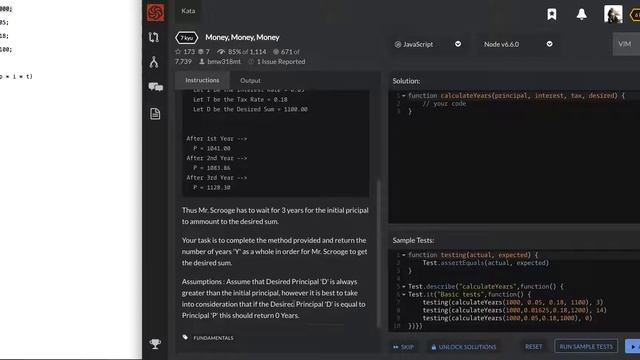Collapse Test.it Basic tests fold arrow

pos(404,294)
